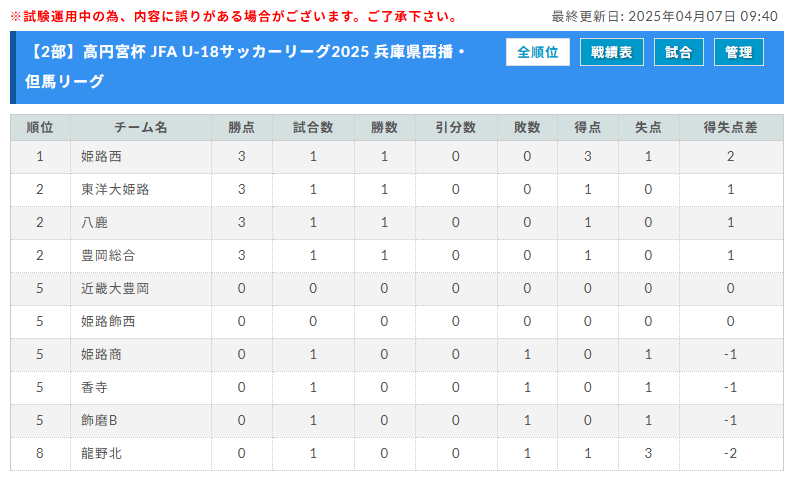This screenshot has width=792, height=480.
Task: Select team 近畿大豊岡
Action: coord(114,288)
